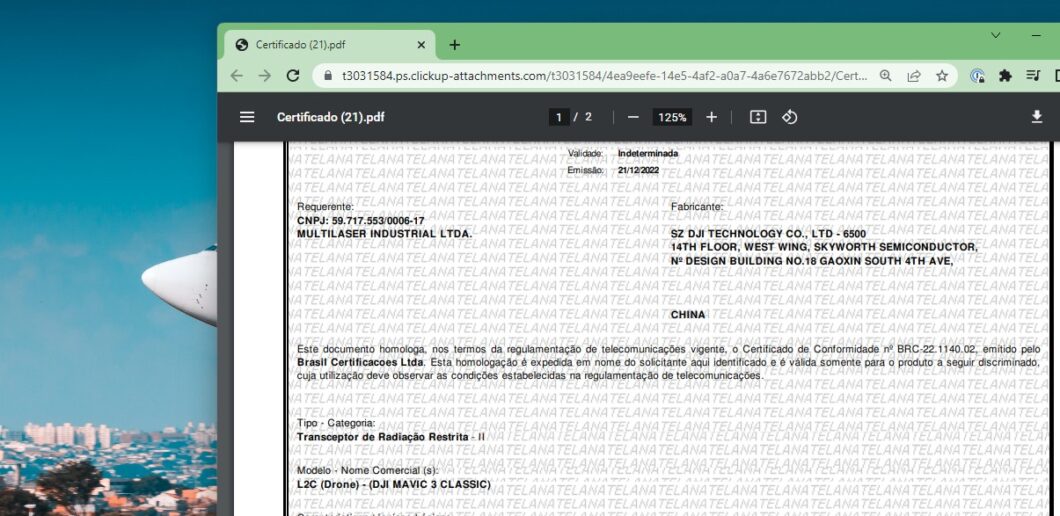The height and width of the screenshot is (516, 1060).
Task: Click the Emissão date 21/12/2022
Action: (638, 170)
